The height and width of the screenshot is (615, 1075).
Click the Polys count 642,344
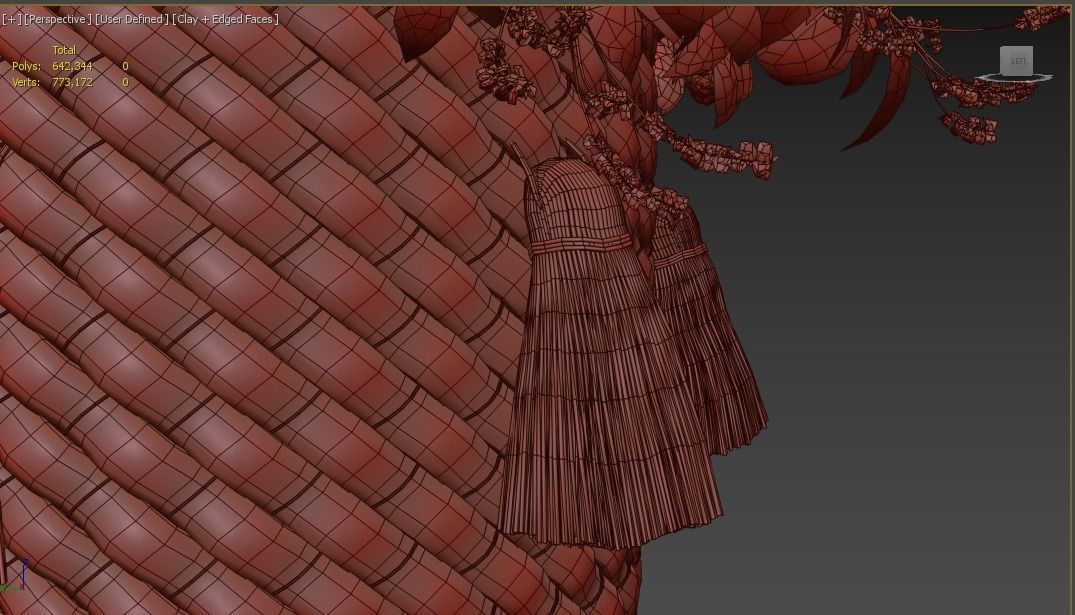point(72,66)
